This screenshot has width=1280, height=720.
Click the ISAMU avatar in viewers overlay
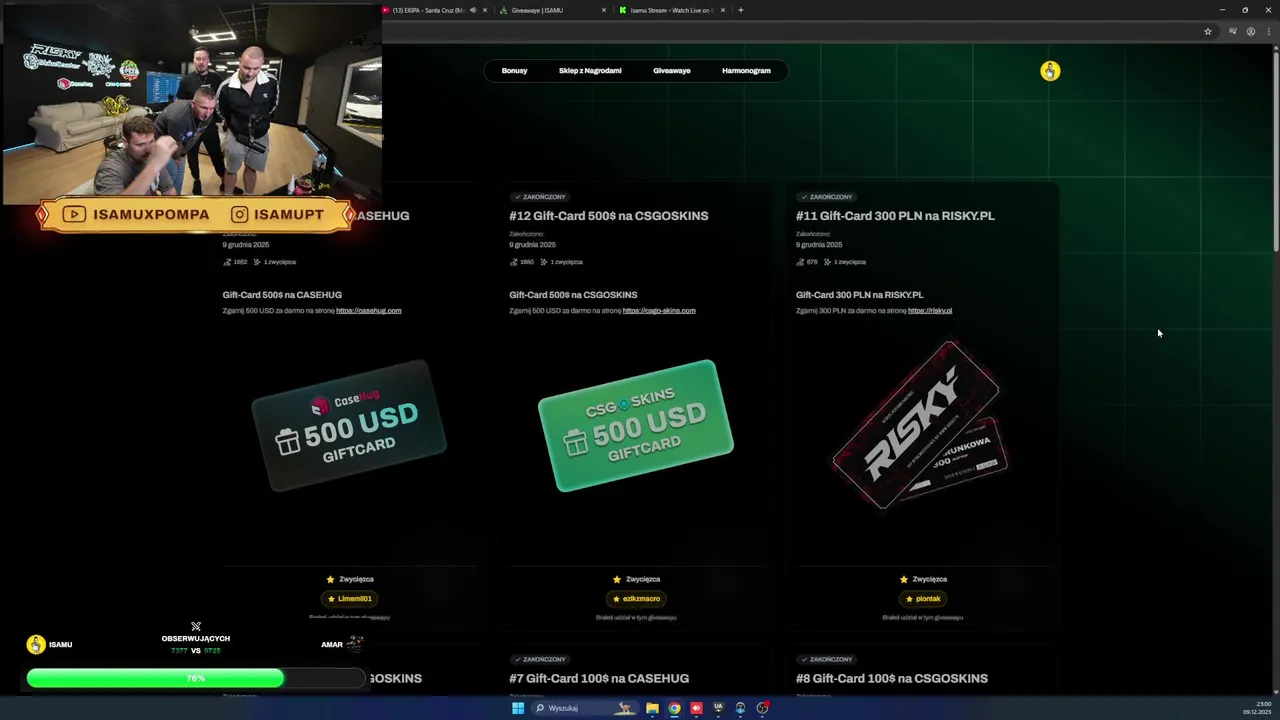[x=36, y=645]
